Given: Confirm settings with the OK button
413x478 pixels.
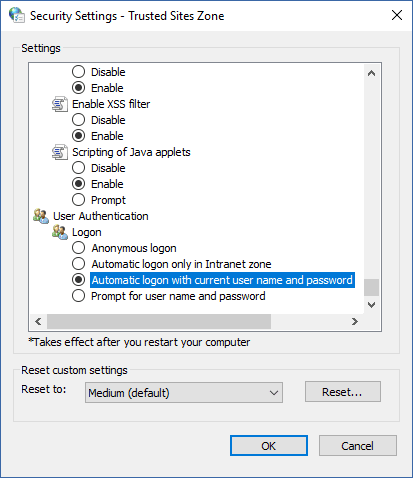Looking at the screenshot, I should 269,446.
